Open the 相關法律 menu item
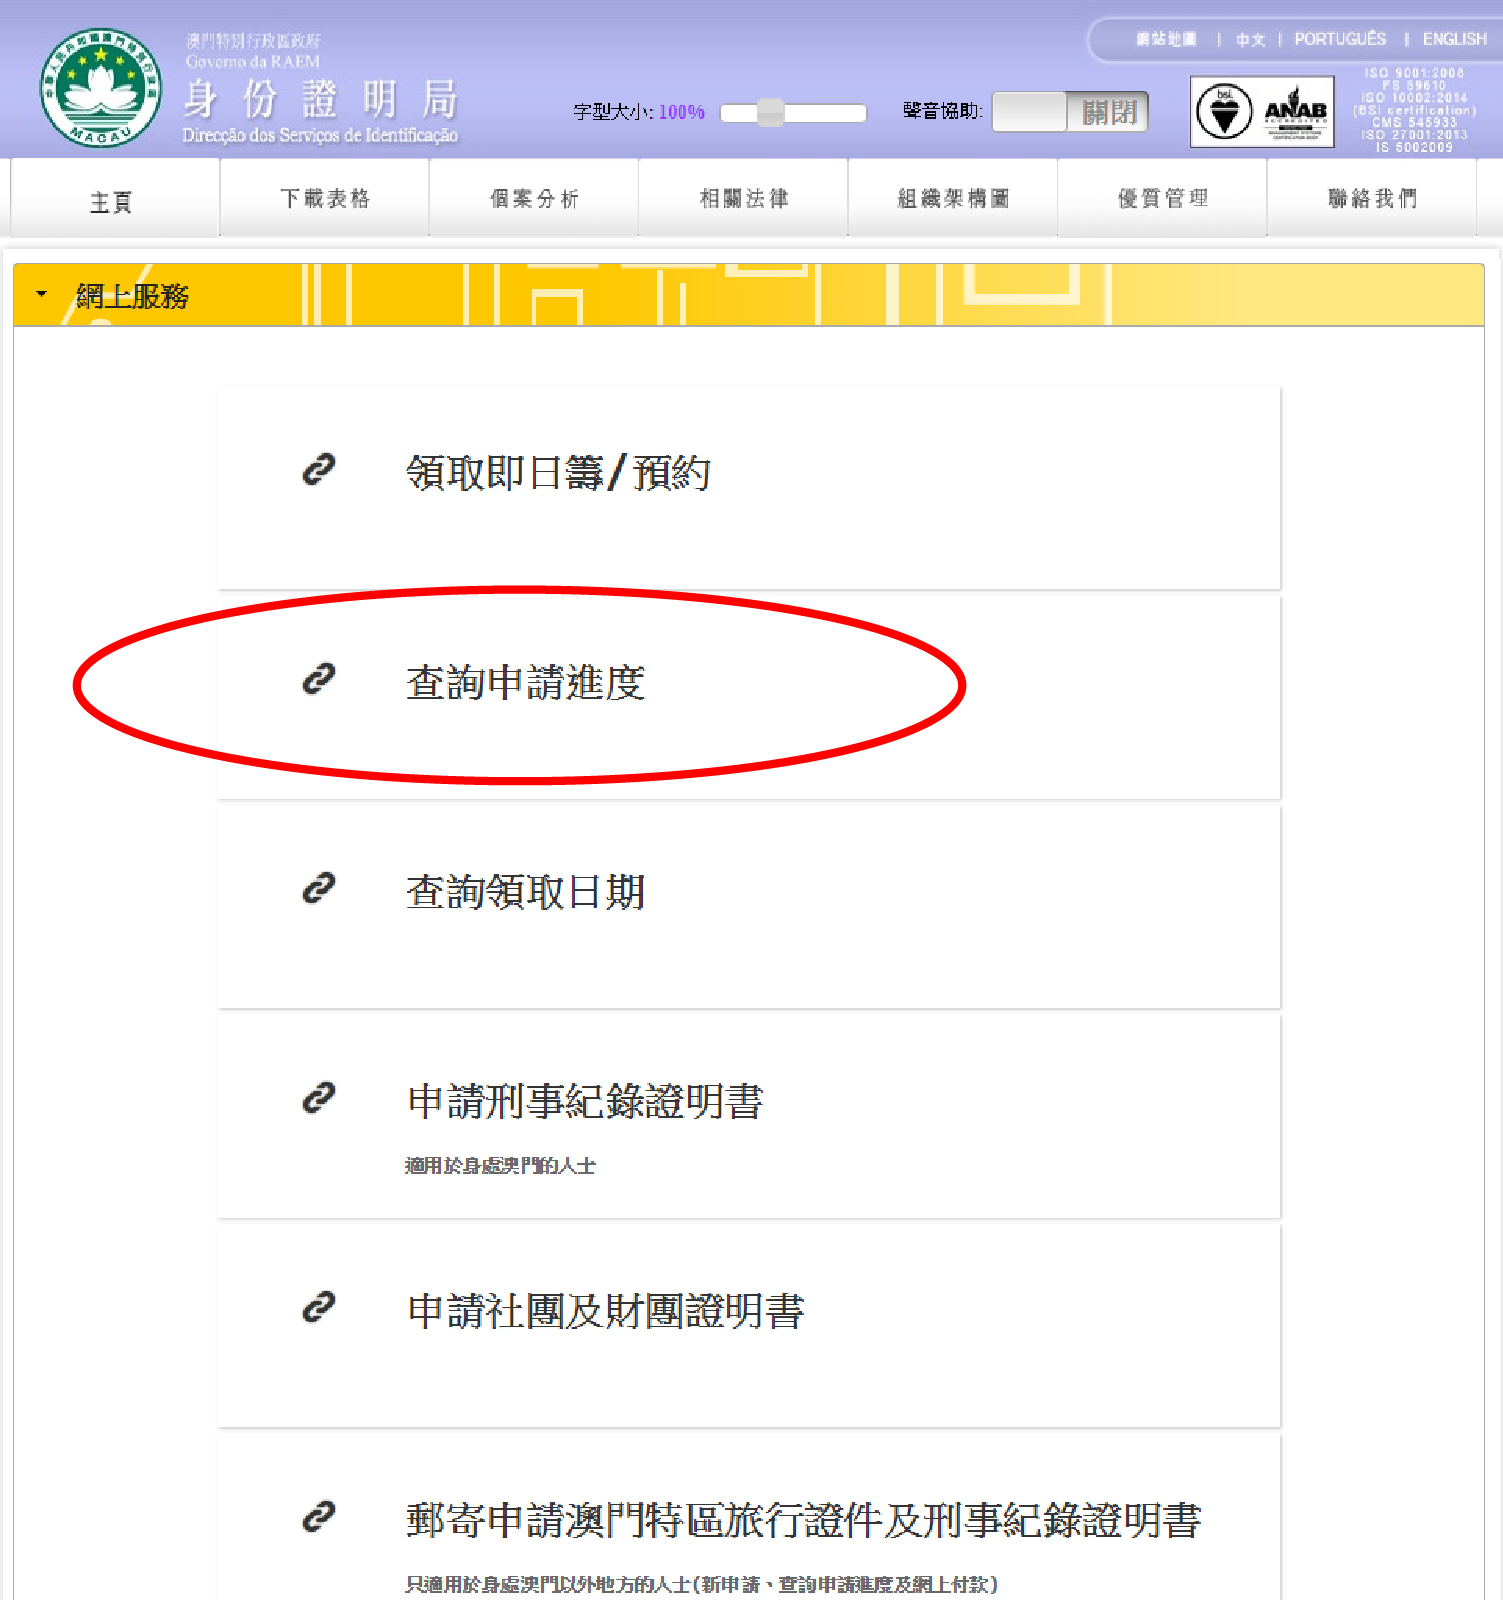The width and height of the screenshot is (1503, 1600). pos(744,199)
